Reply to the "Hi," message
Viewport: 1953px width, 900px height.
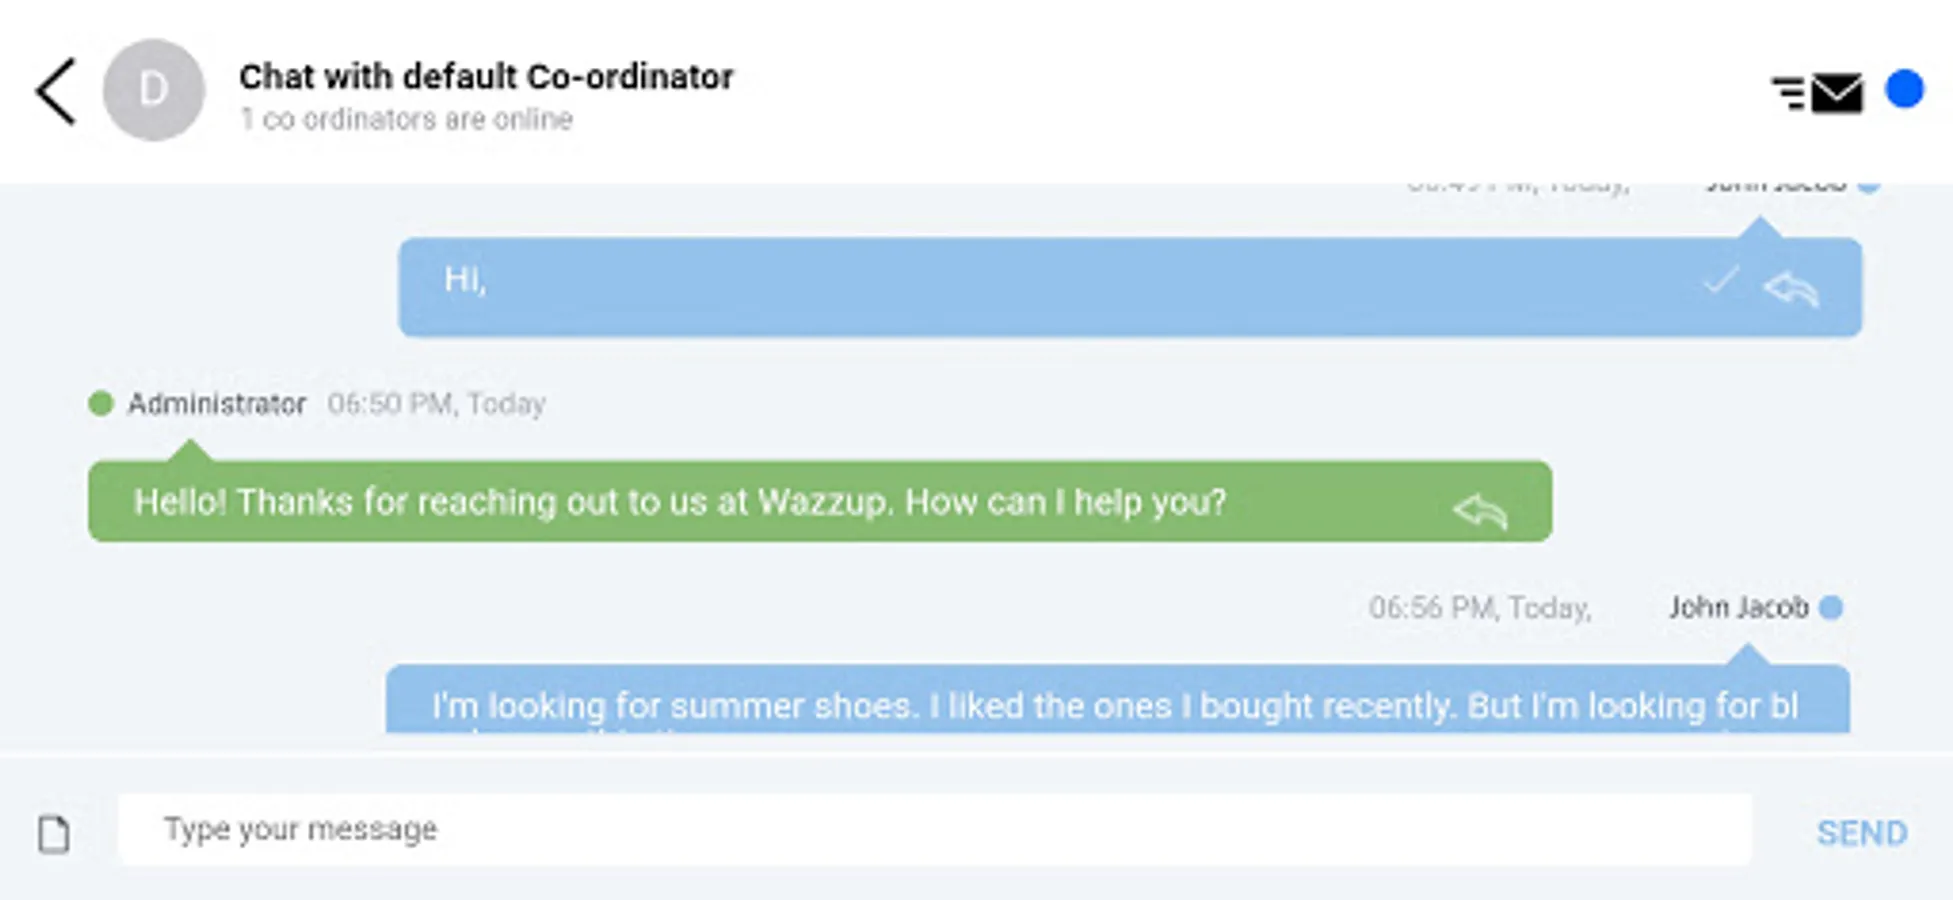1790,289
